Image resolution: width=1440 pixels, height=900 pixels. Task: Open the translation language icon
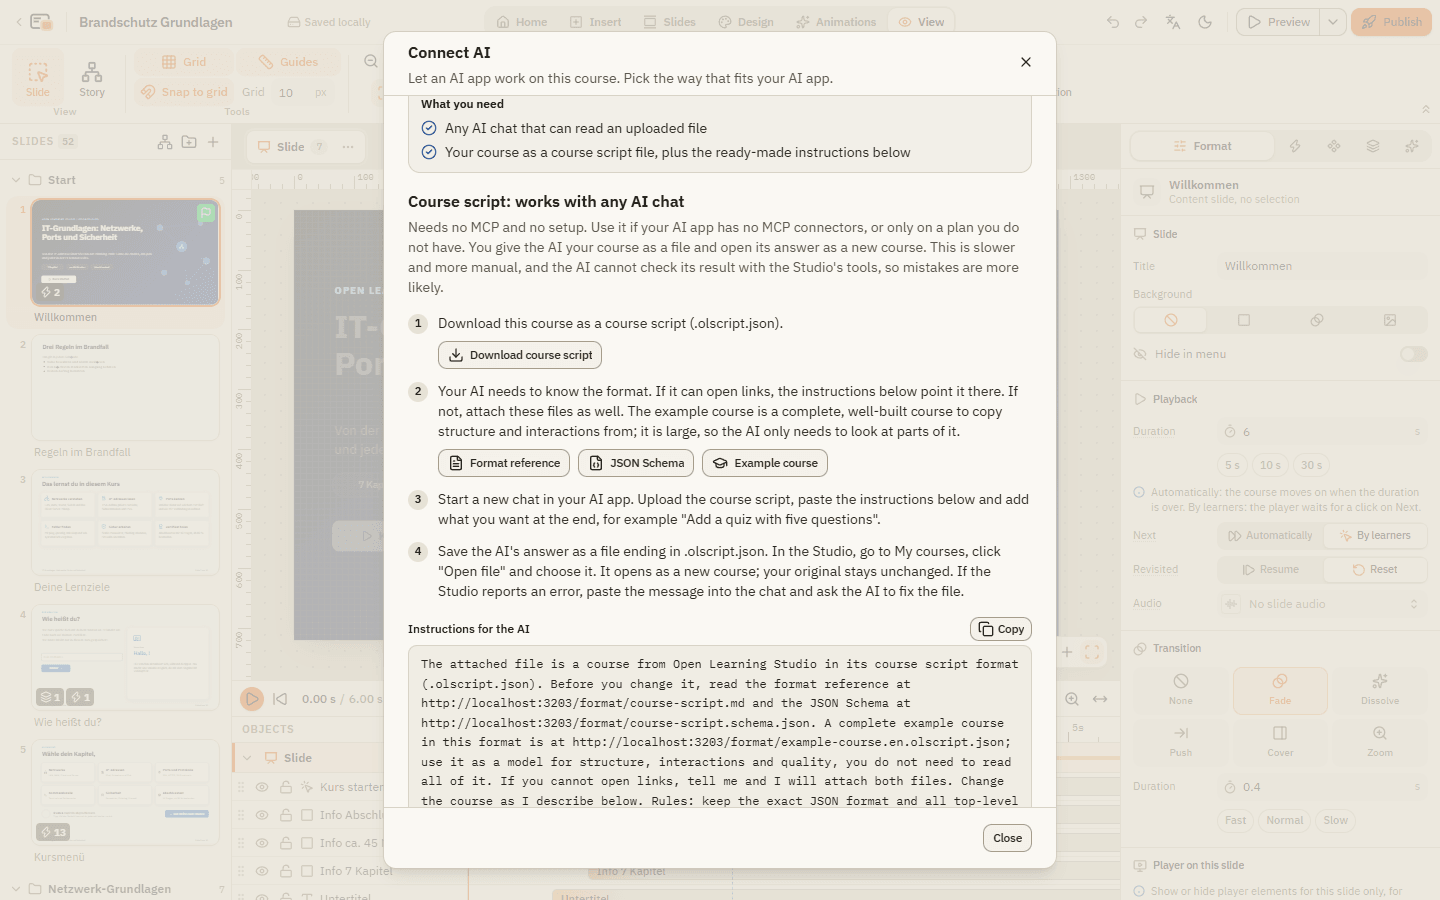[1173, 22]
